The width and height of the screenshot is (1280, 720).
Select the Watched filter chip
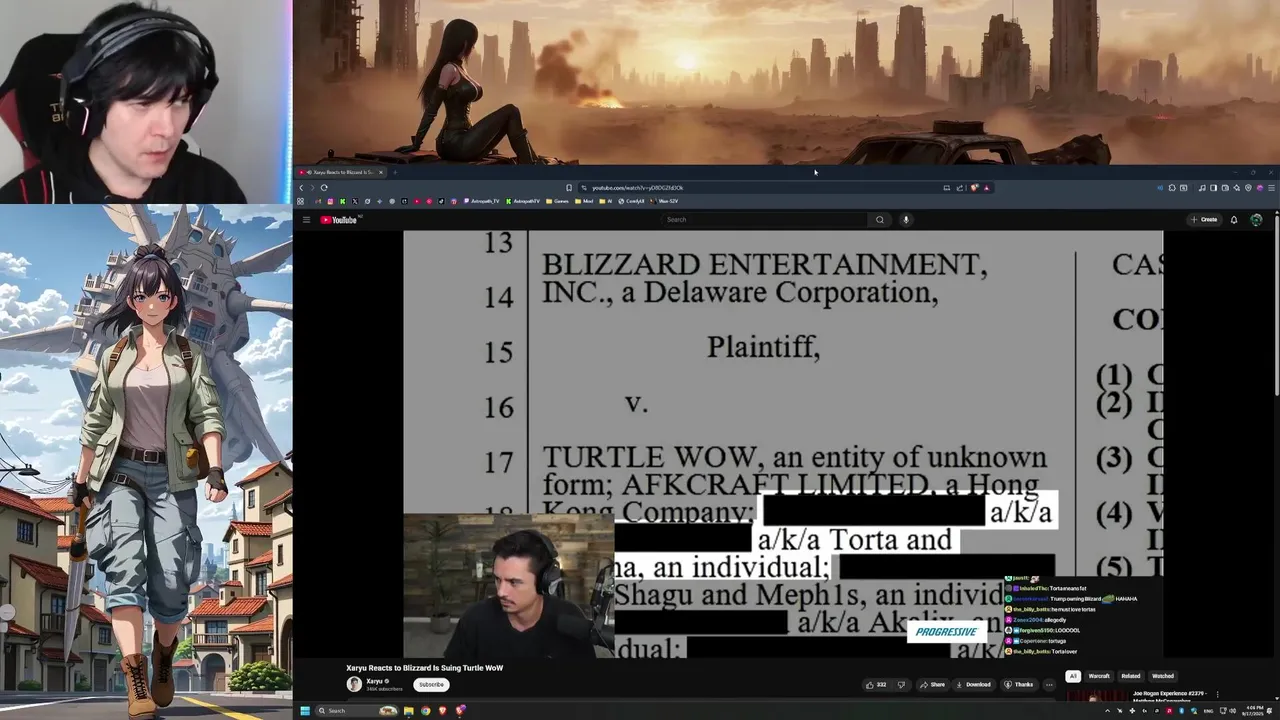(x=1163, y=676)
